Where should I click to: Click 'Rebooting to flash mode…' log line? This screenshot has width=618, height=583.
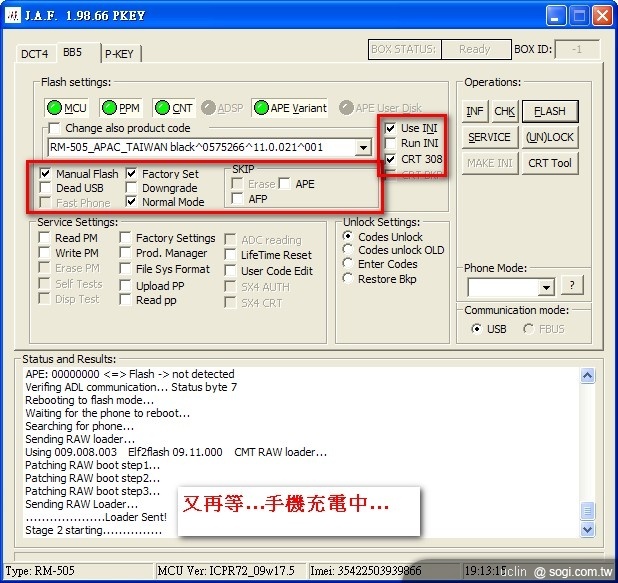pos(89,400)
